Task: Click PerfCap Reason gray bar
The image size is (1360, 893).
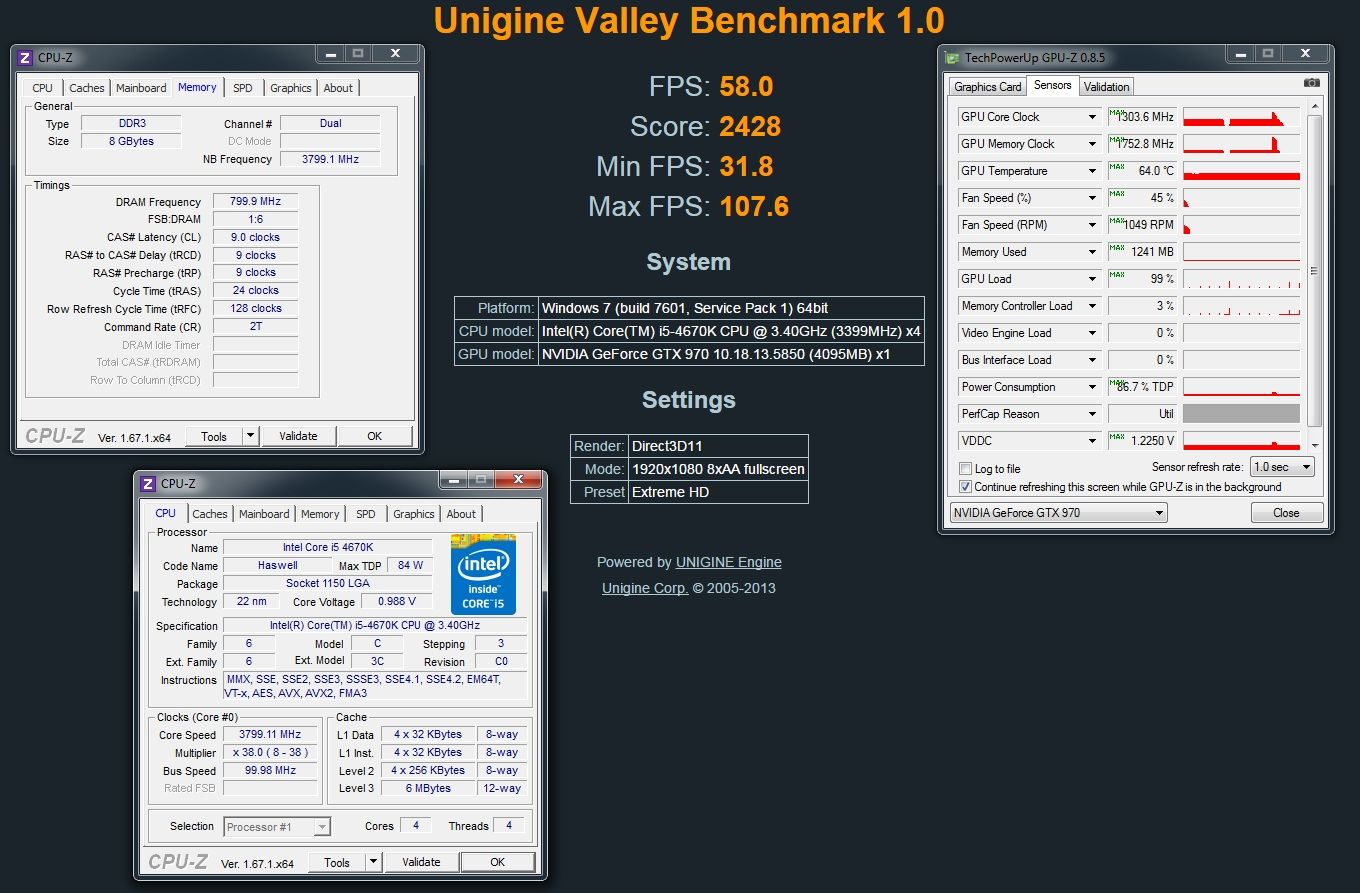Action: pos(1241,414)
